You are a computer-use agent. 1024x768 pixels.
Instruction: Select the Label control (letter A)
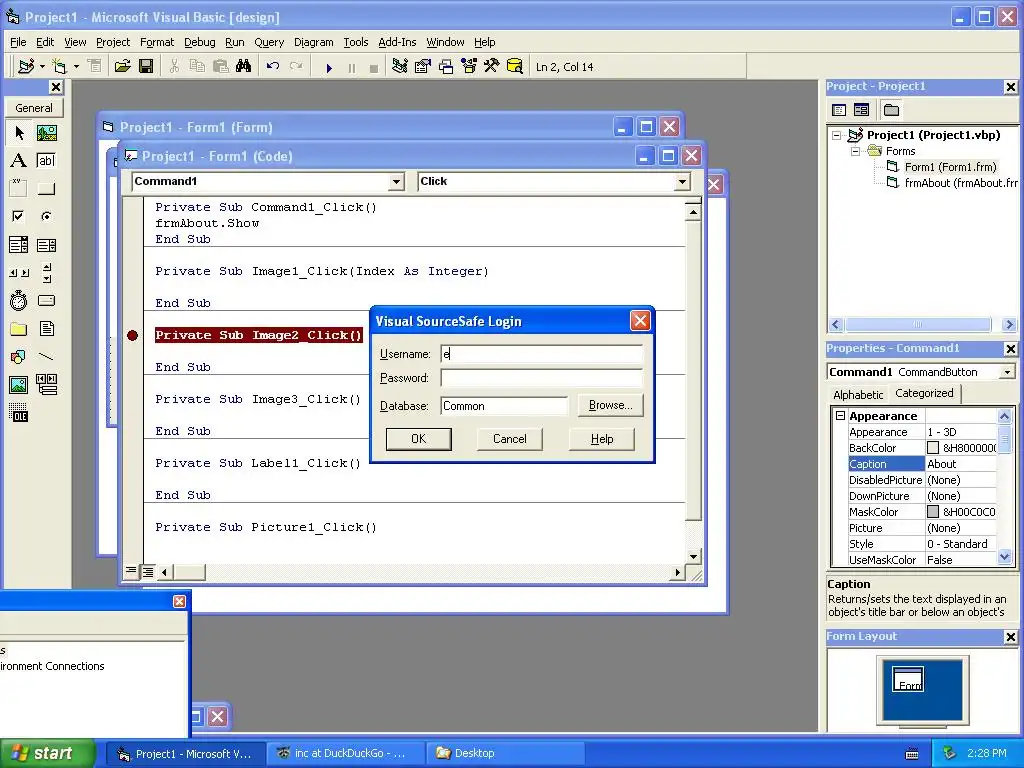19,161
